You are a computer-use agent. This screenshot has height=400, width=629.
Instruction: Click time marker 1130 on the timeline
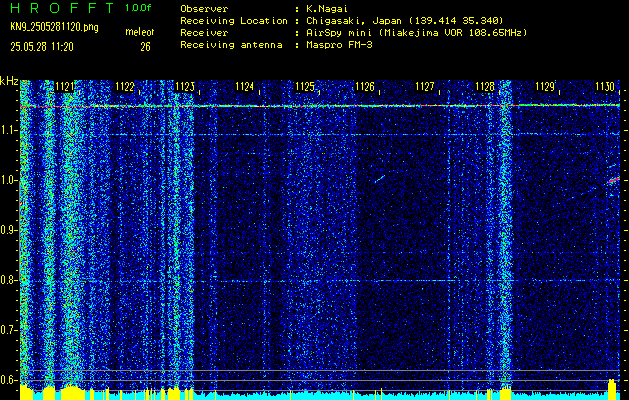605,87
